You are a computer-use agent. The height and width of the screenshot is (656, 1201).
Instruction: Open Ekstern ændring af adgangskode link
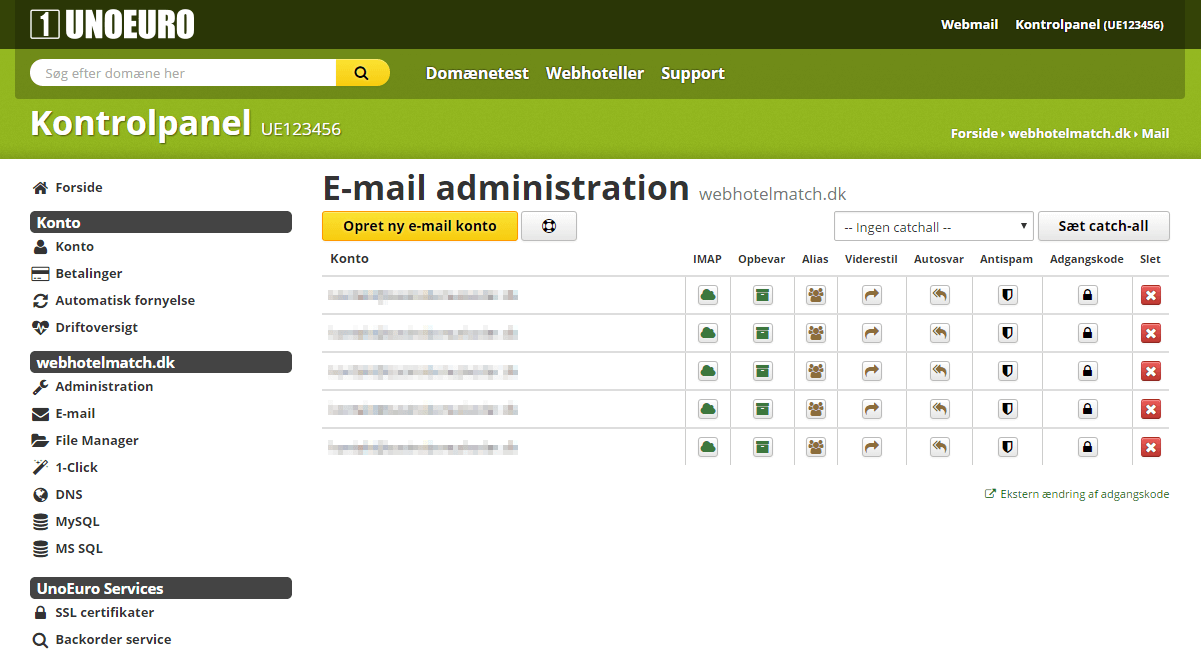tap(1077, 494)
